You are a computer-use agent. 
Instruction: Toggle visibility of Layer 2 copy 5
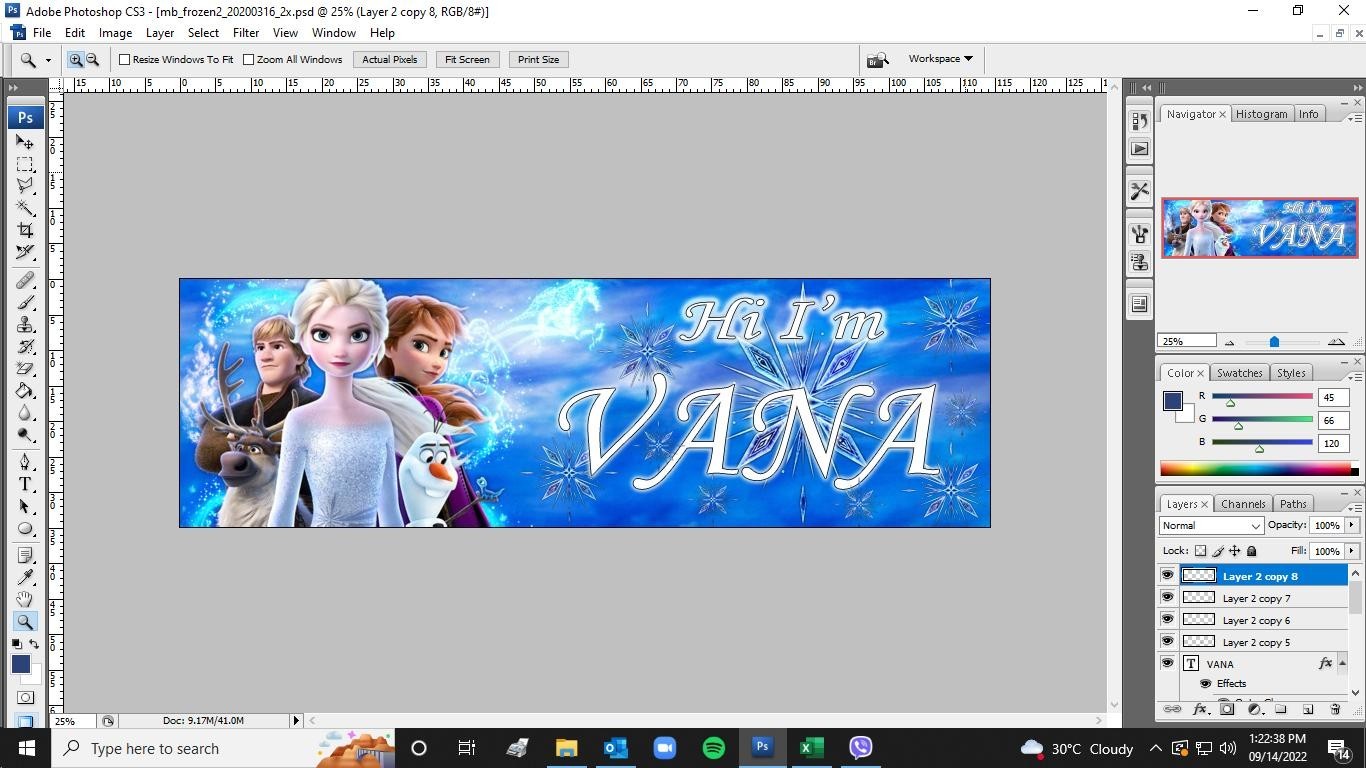pyautogui.click(x=1167, y=641)
